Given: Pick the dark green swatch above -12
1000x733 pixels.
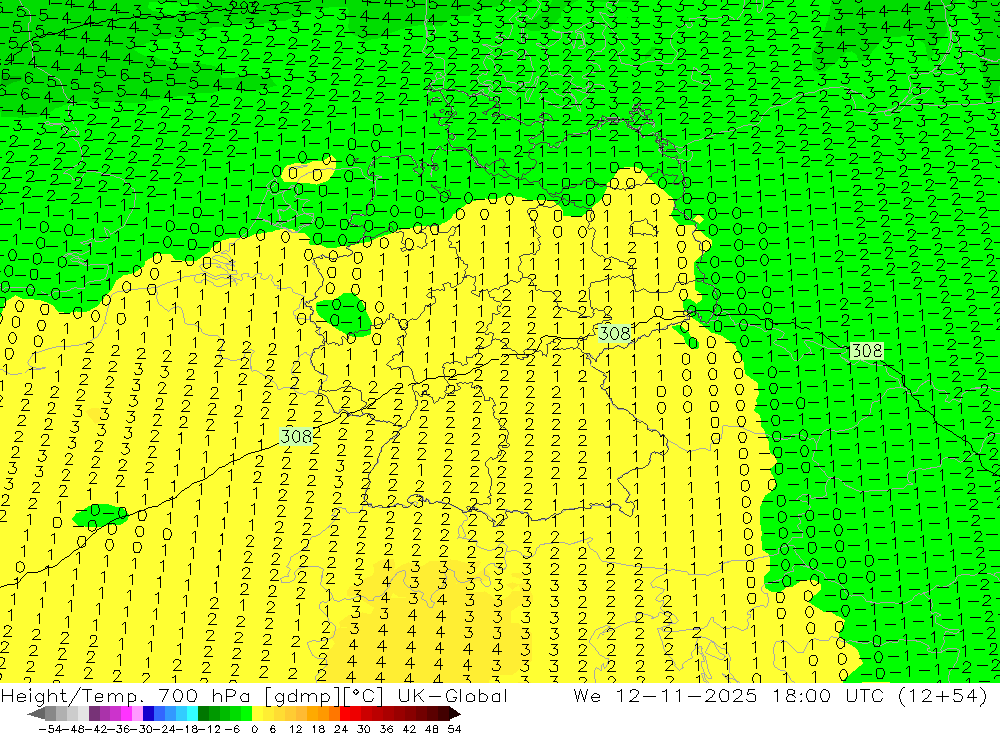Looking at the screenshot, I should pyautogui.click(x=203, y=714).
